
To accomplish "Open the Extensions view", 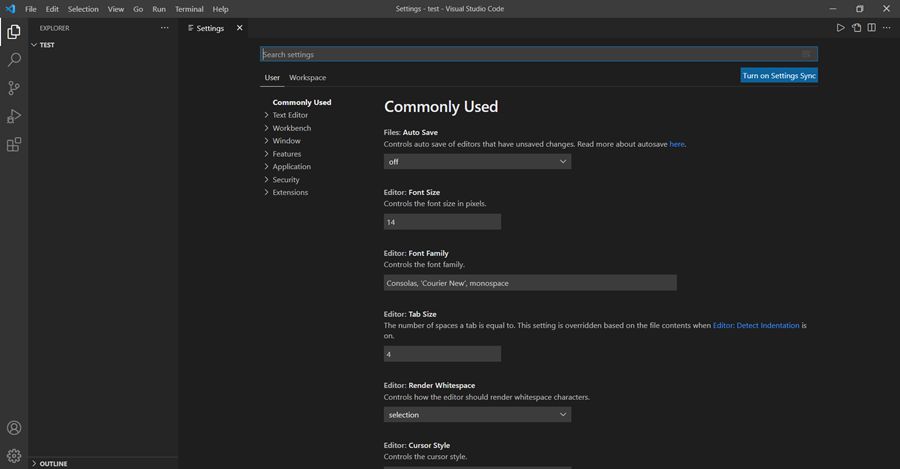I will click(14, 144).
